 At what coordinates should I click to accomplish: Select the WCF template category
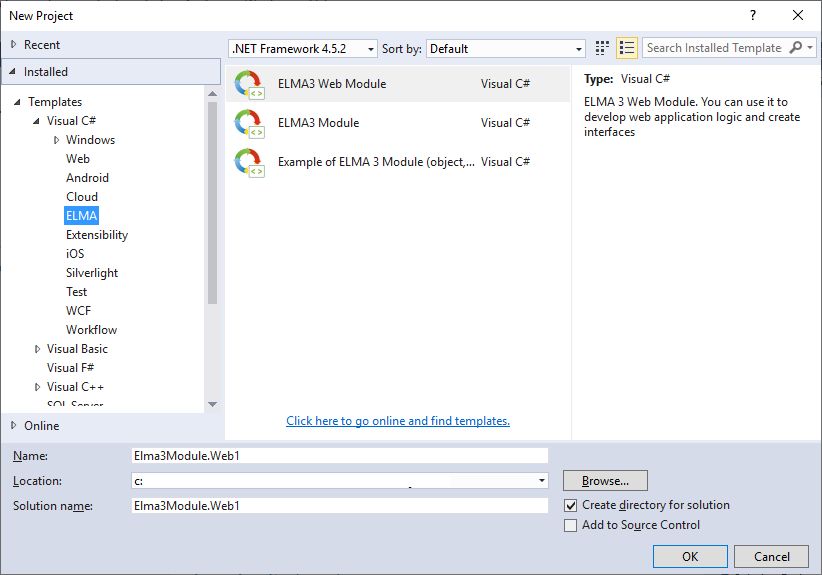tap(78, 311)
